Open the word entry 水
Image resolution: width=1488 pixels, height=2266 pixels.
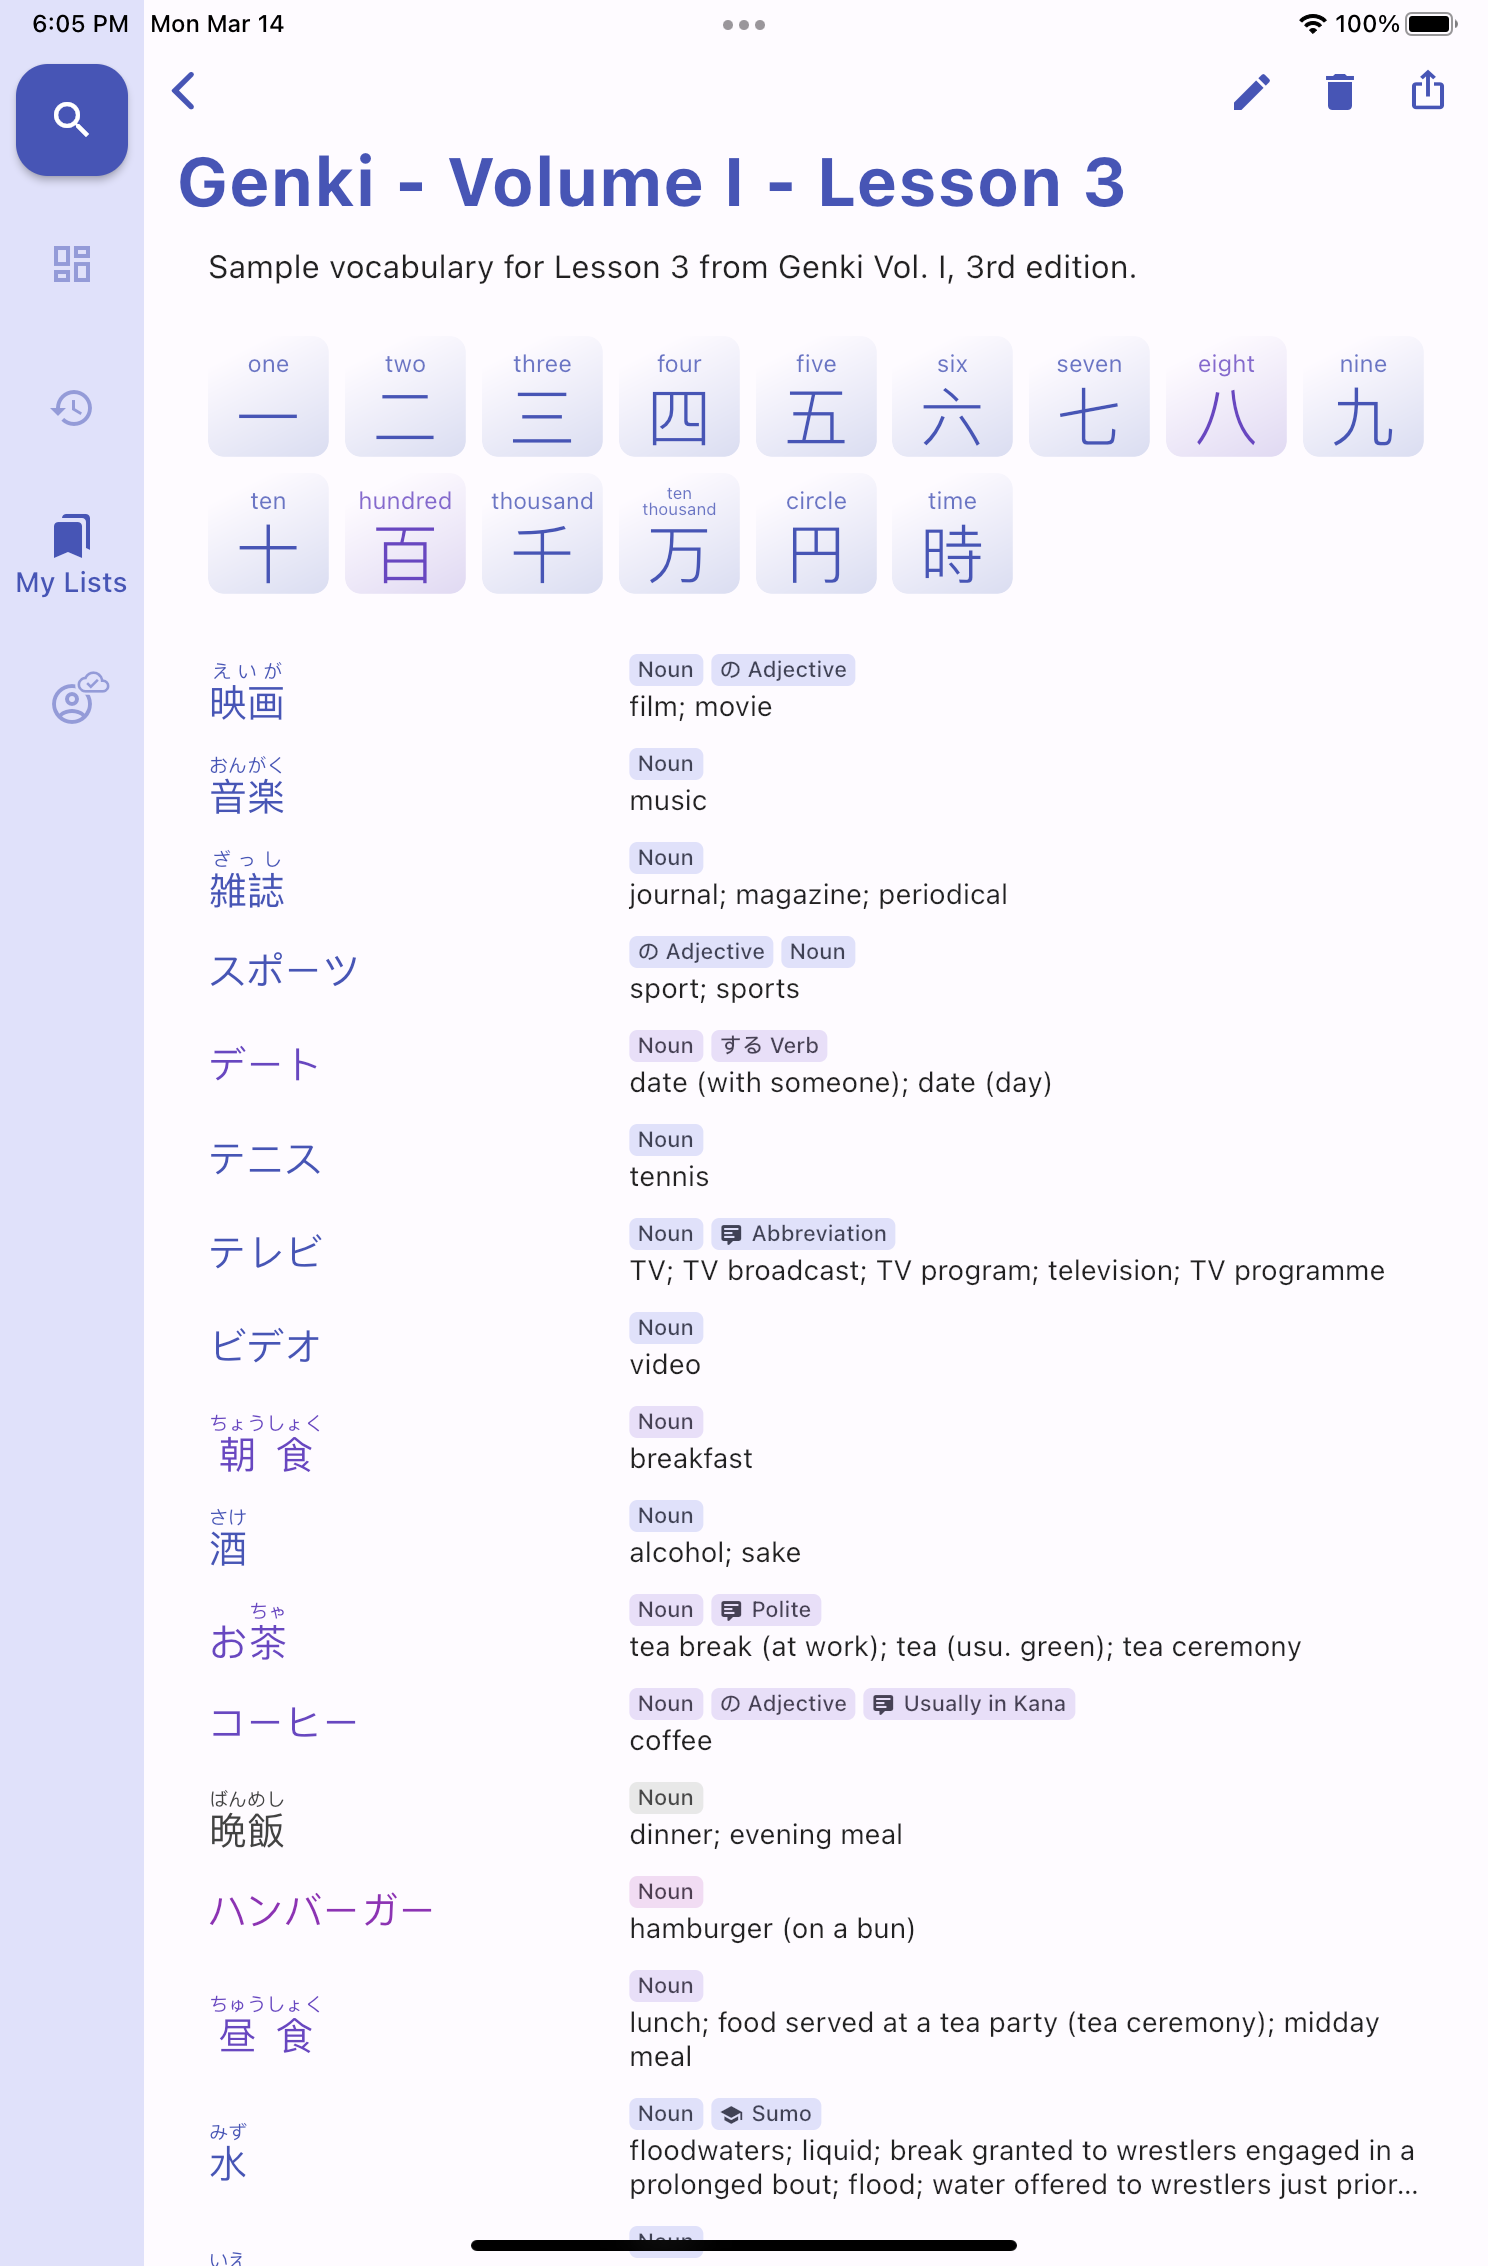coord(228,2153)
